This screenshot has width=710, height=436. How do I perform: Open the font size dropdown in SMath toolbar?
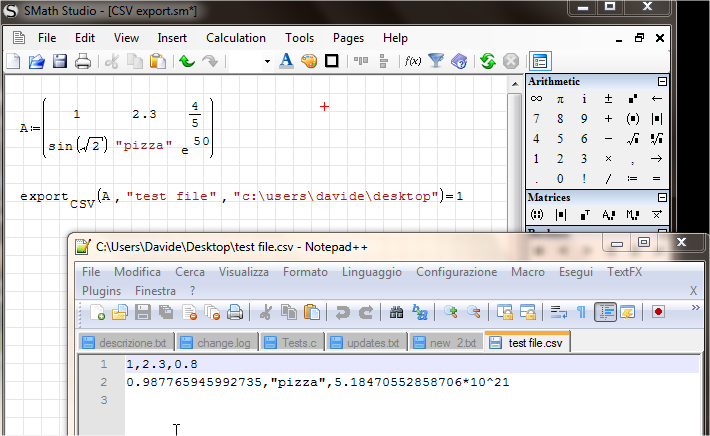point(267,61)
